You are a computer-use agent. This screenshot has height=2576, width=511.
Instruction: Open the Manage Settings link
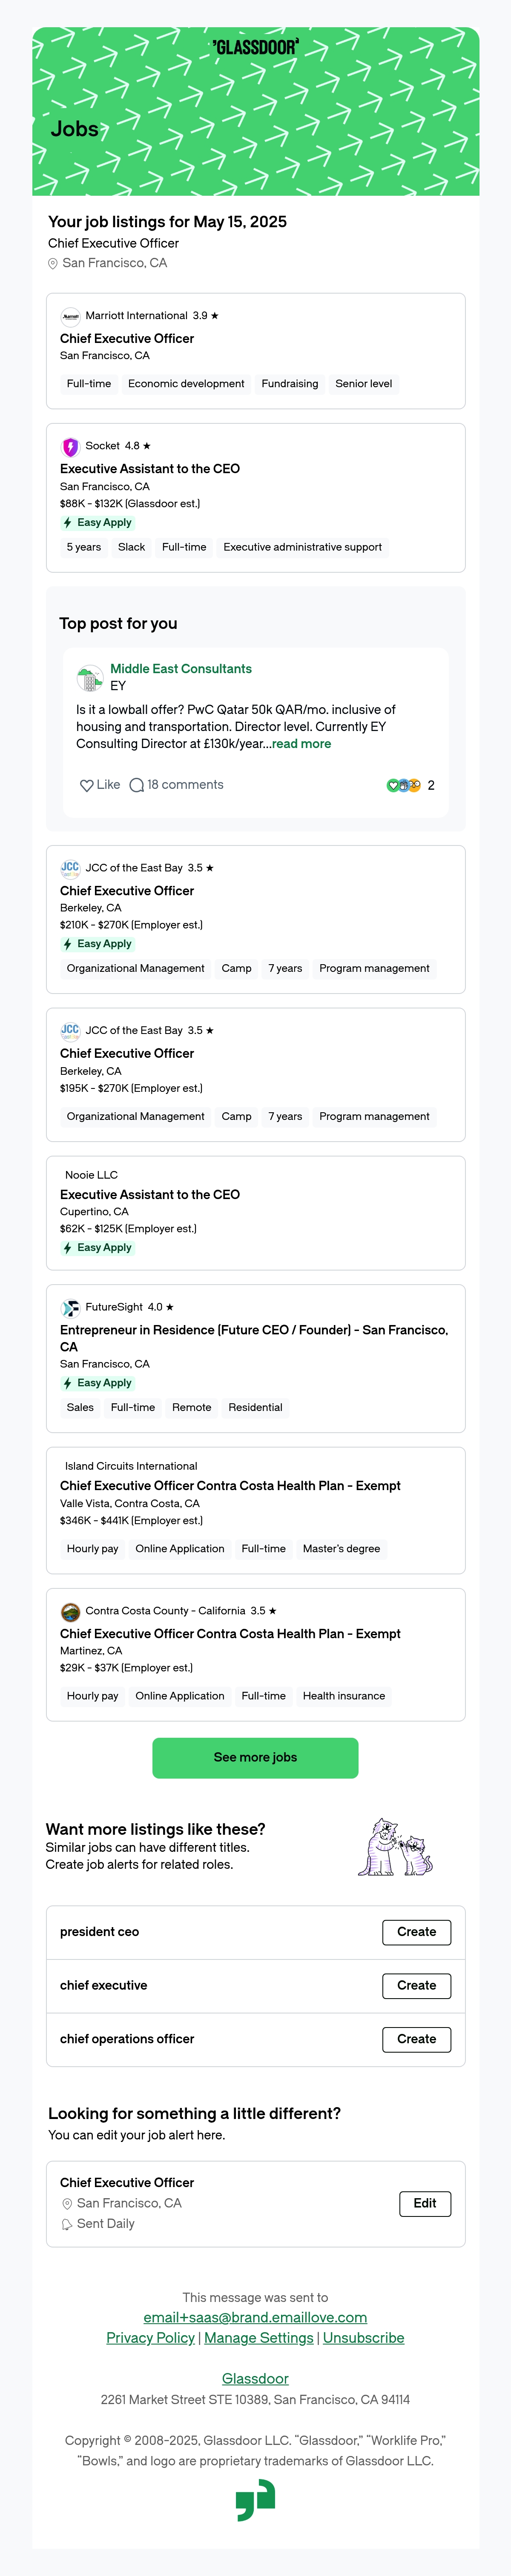click(x=259, y=2338)
